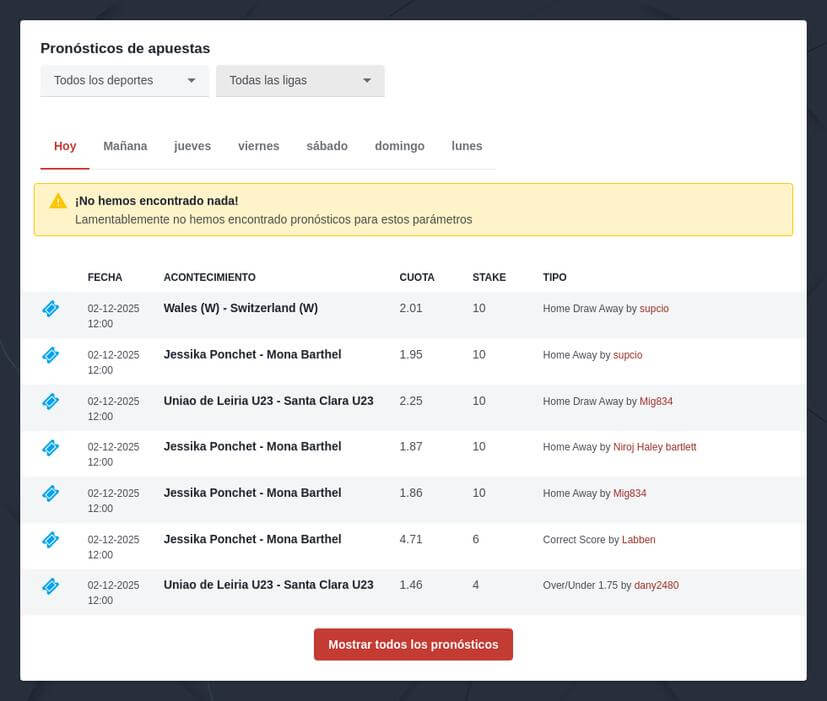Click the ticket icon for the Home Away bet by supcio

(x=50, y=355)
